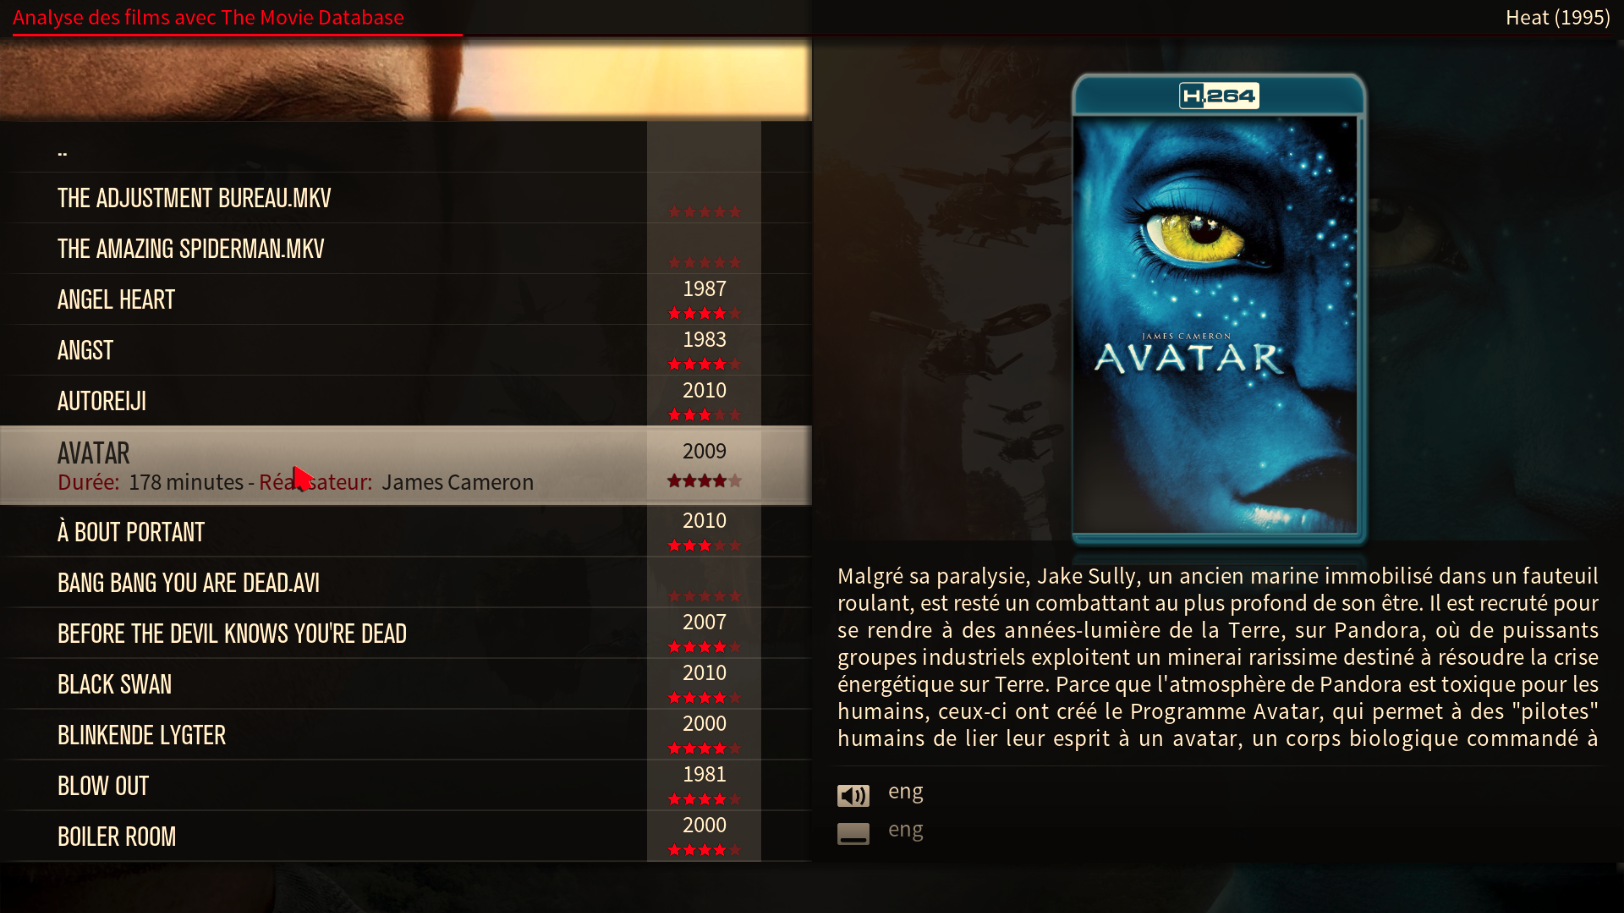The width and height of the screenshot is (1624, 913).
Task: Select À Bout Portant in list
Action: coord(405,532)
